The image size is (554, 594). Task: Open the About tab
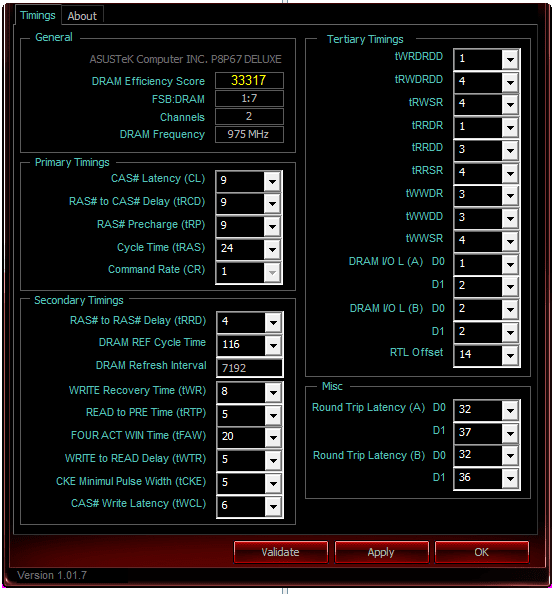coord(82,16)
